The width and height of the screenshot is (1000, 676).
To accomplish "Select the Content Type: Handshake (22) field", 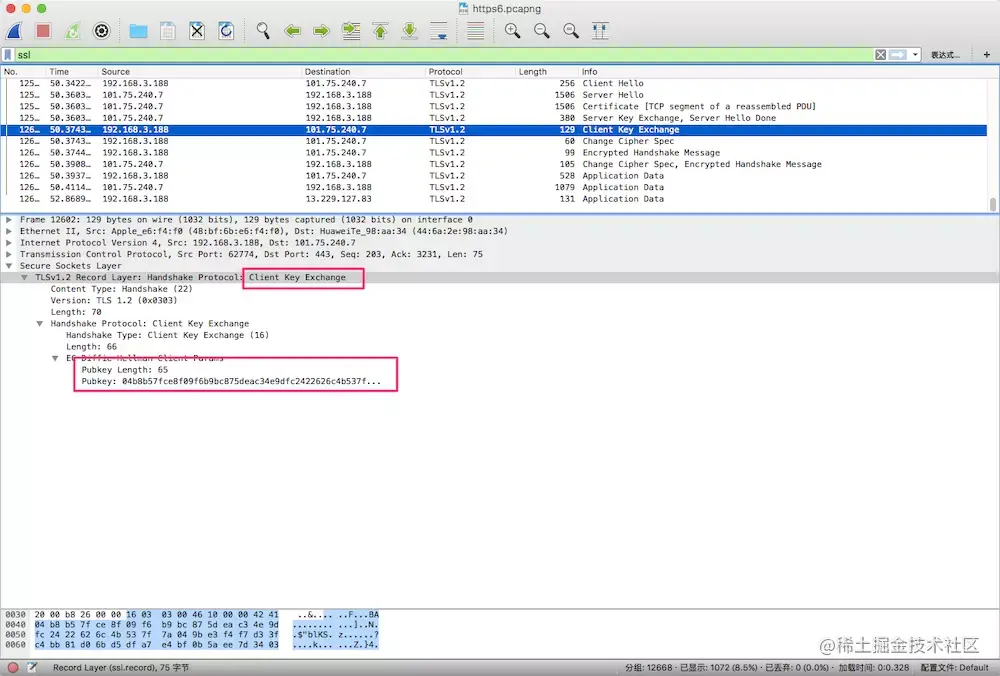I will pyautogui.click(x=121, y=289).
